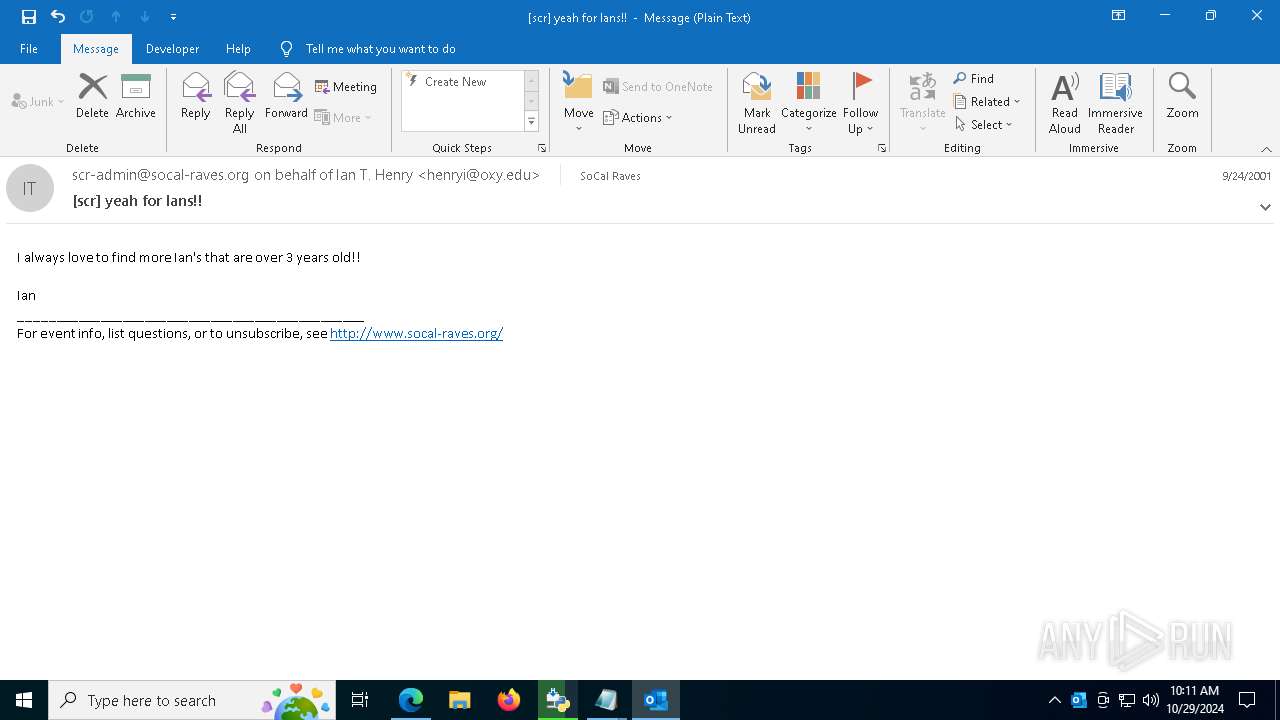
Task: Click Reply All
Action: [240, 103]
